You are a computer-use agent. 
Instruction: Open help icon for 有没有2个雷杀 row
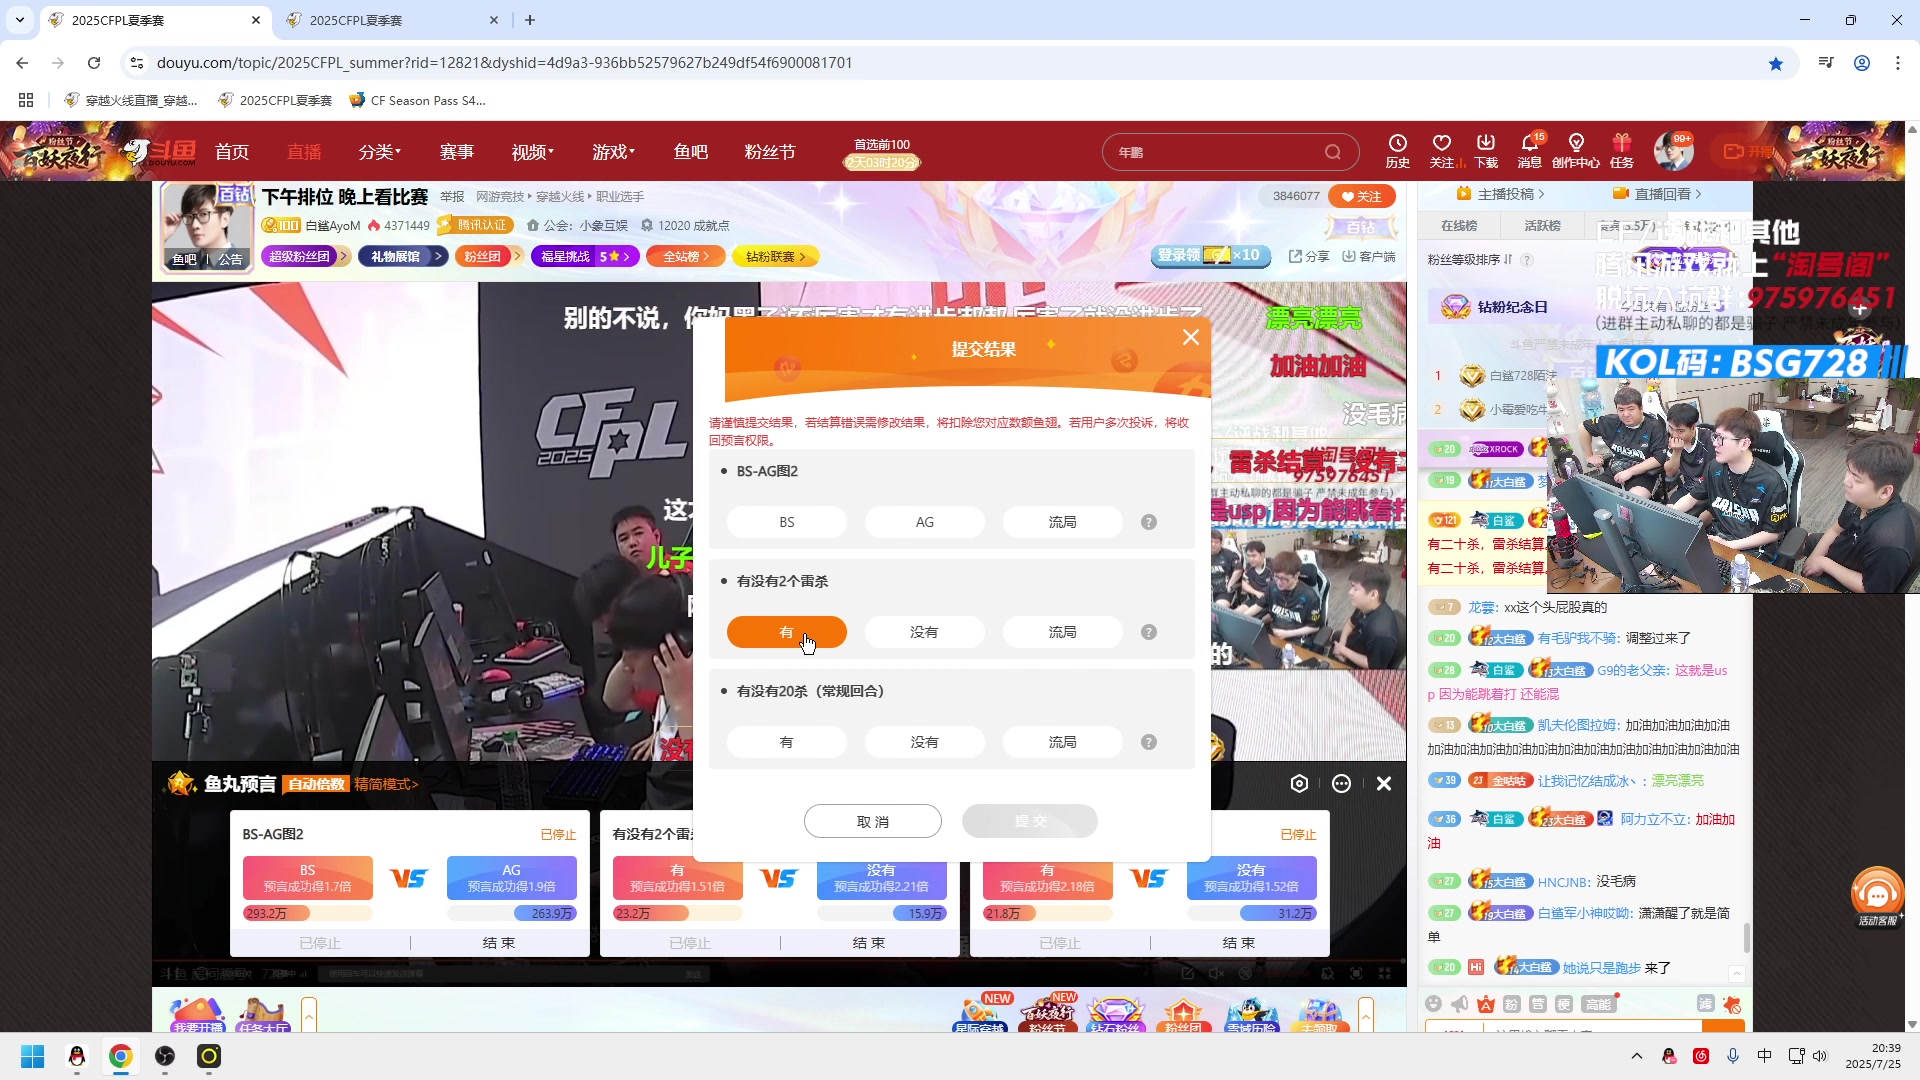click(1149, 632)
